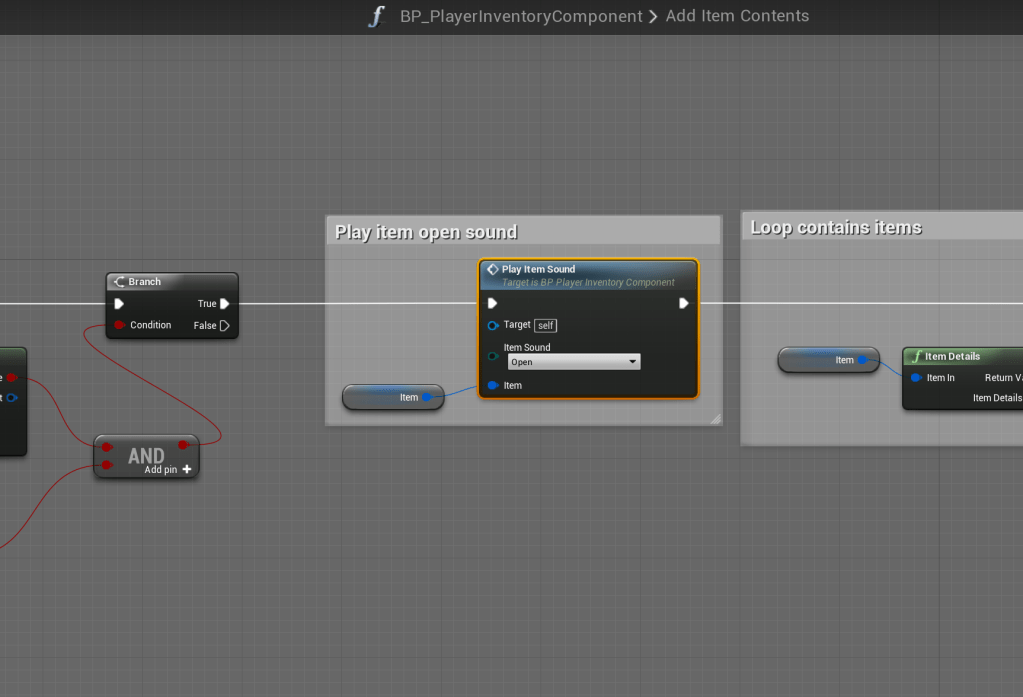The image size is (1023, 697).
Task: Select the Item variable node in Play item open sound
Action: 393,397
